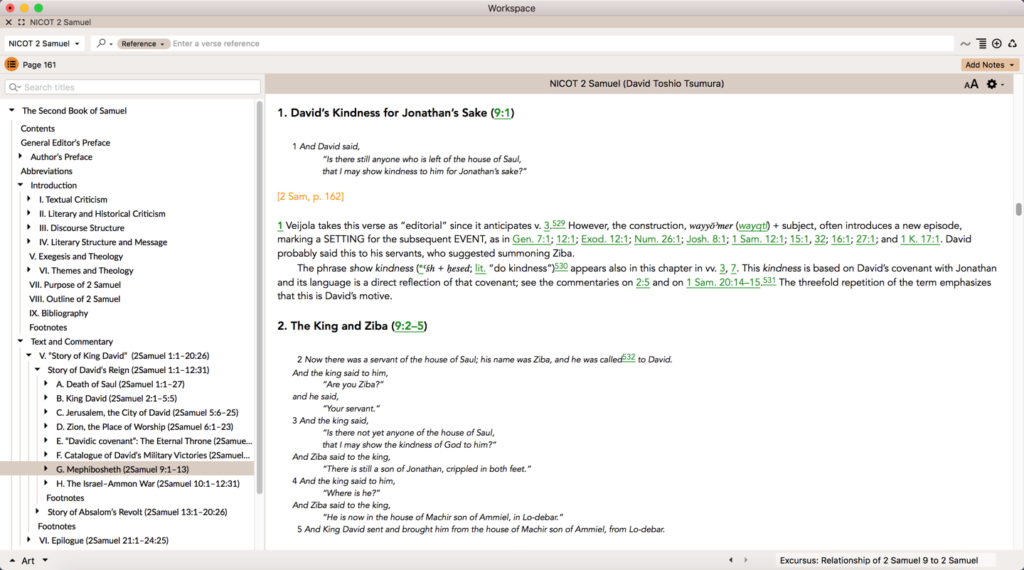This screenshot has width=1024, height=570.
Task: Expand G. Mephibosheth entry arrow
Action: click(x=46, y=468)
